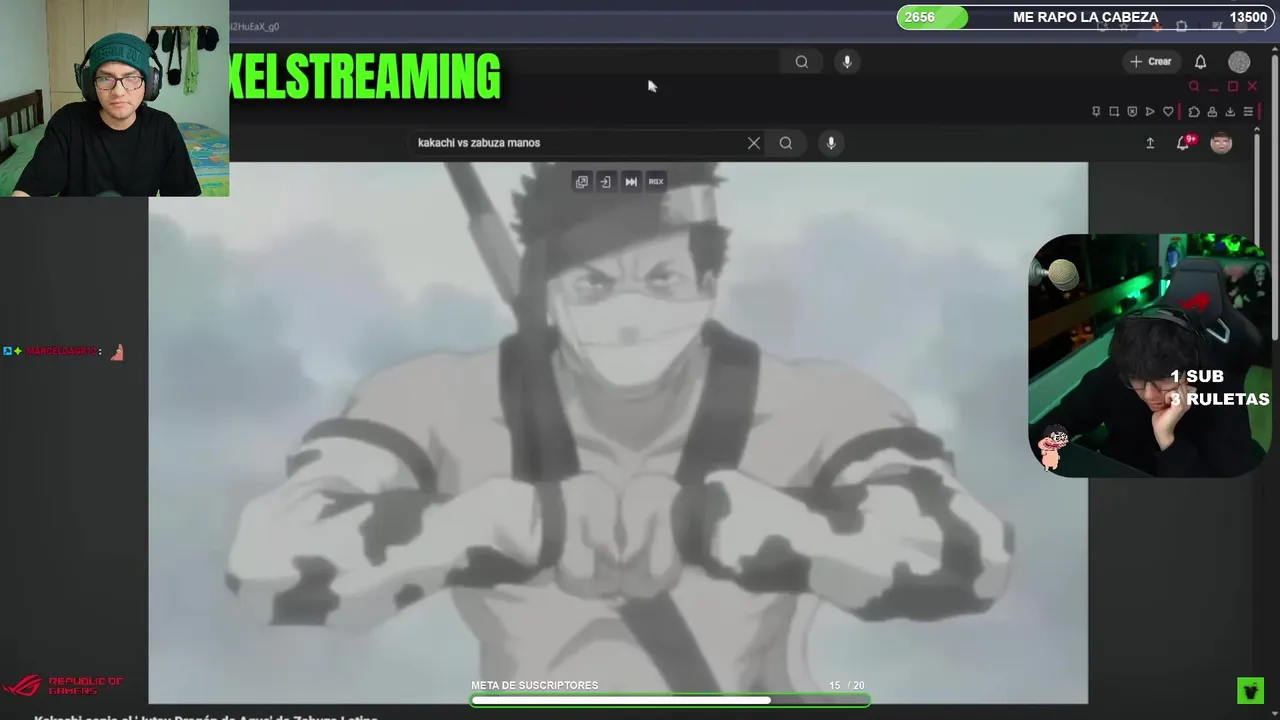
Task: Open the Crear create button
Action: [1150, 62]
